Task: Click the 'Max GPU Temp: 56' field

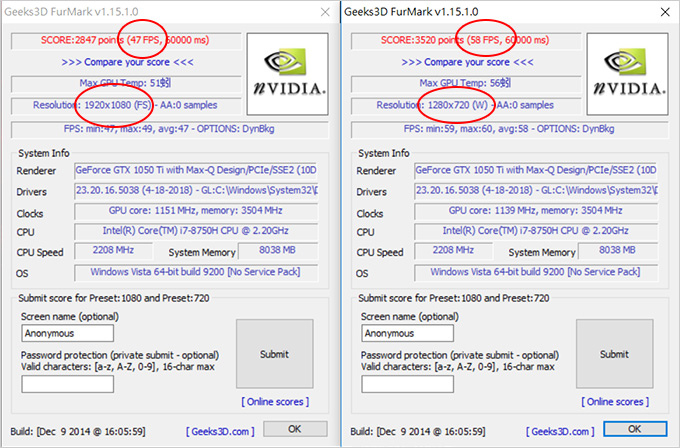Action: click(x=466, y=84)
